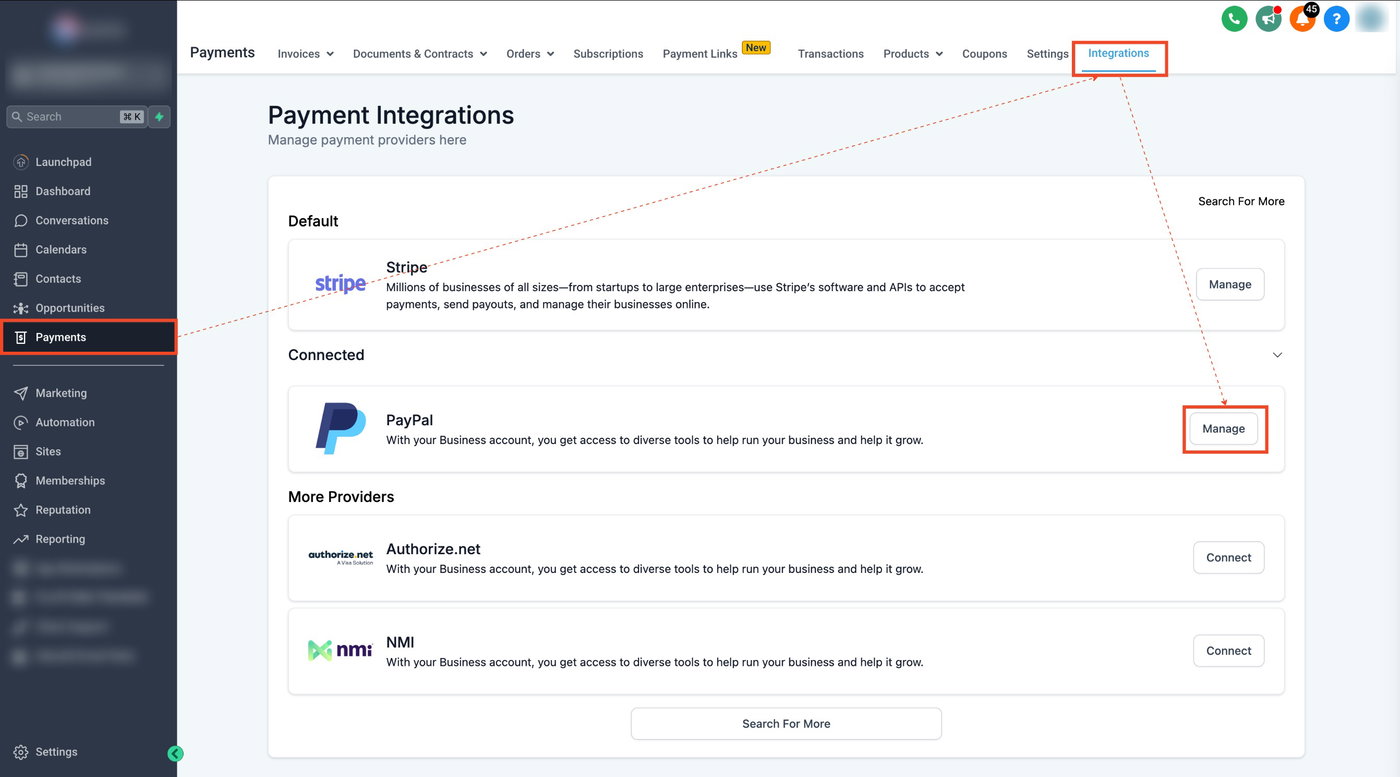
Task: Open Settings gear in the sidebar
Action: point(56,752)
